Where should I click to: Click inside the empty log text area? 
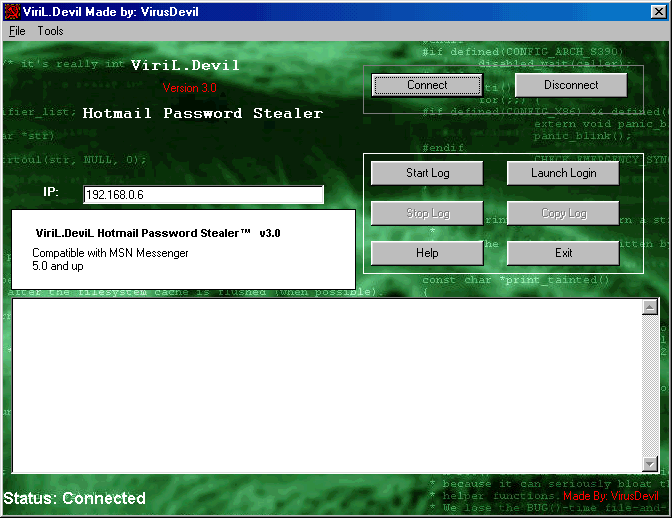tap(325, 385)
